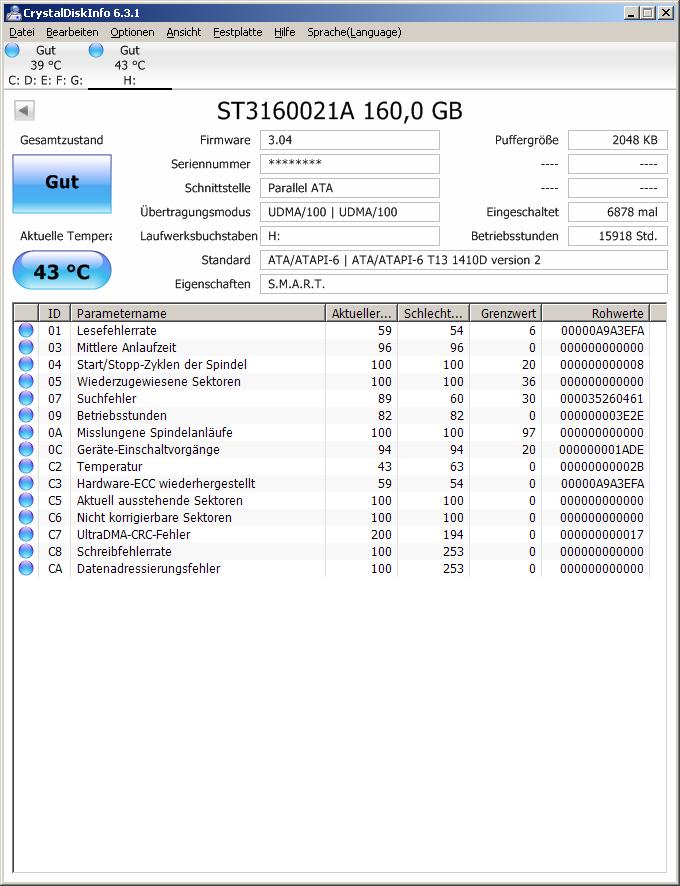
Task: Click raw value 000000003E2E
Action: 601,415
